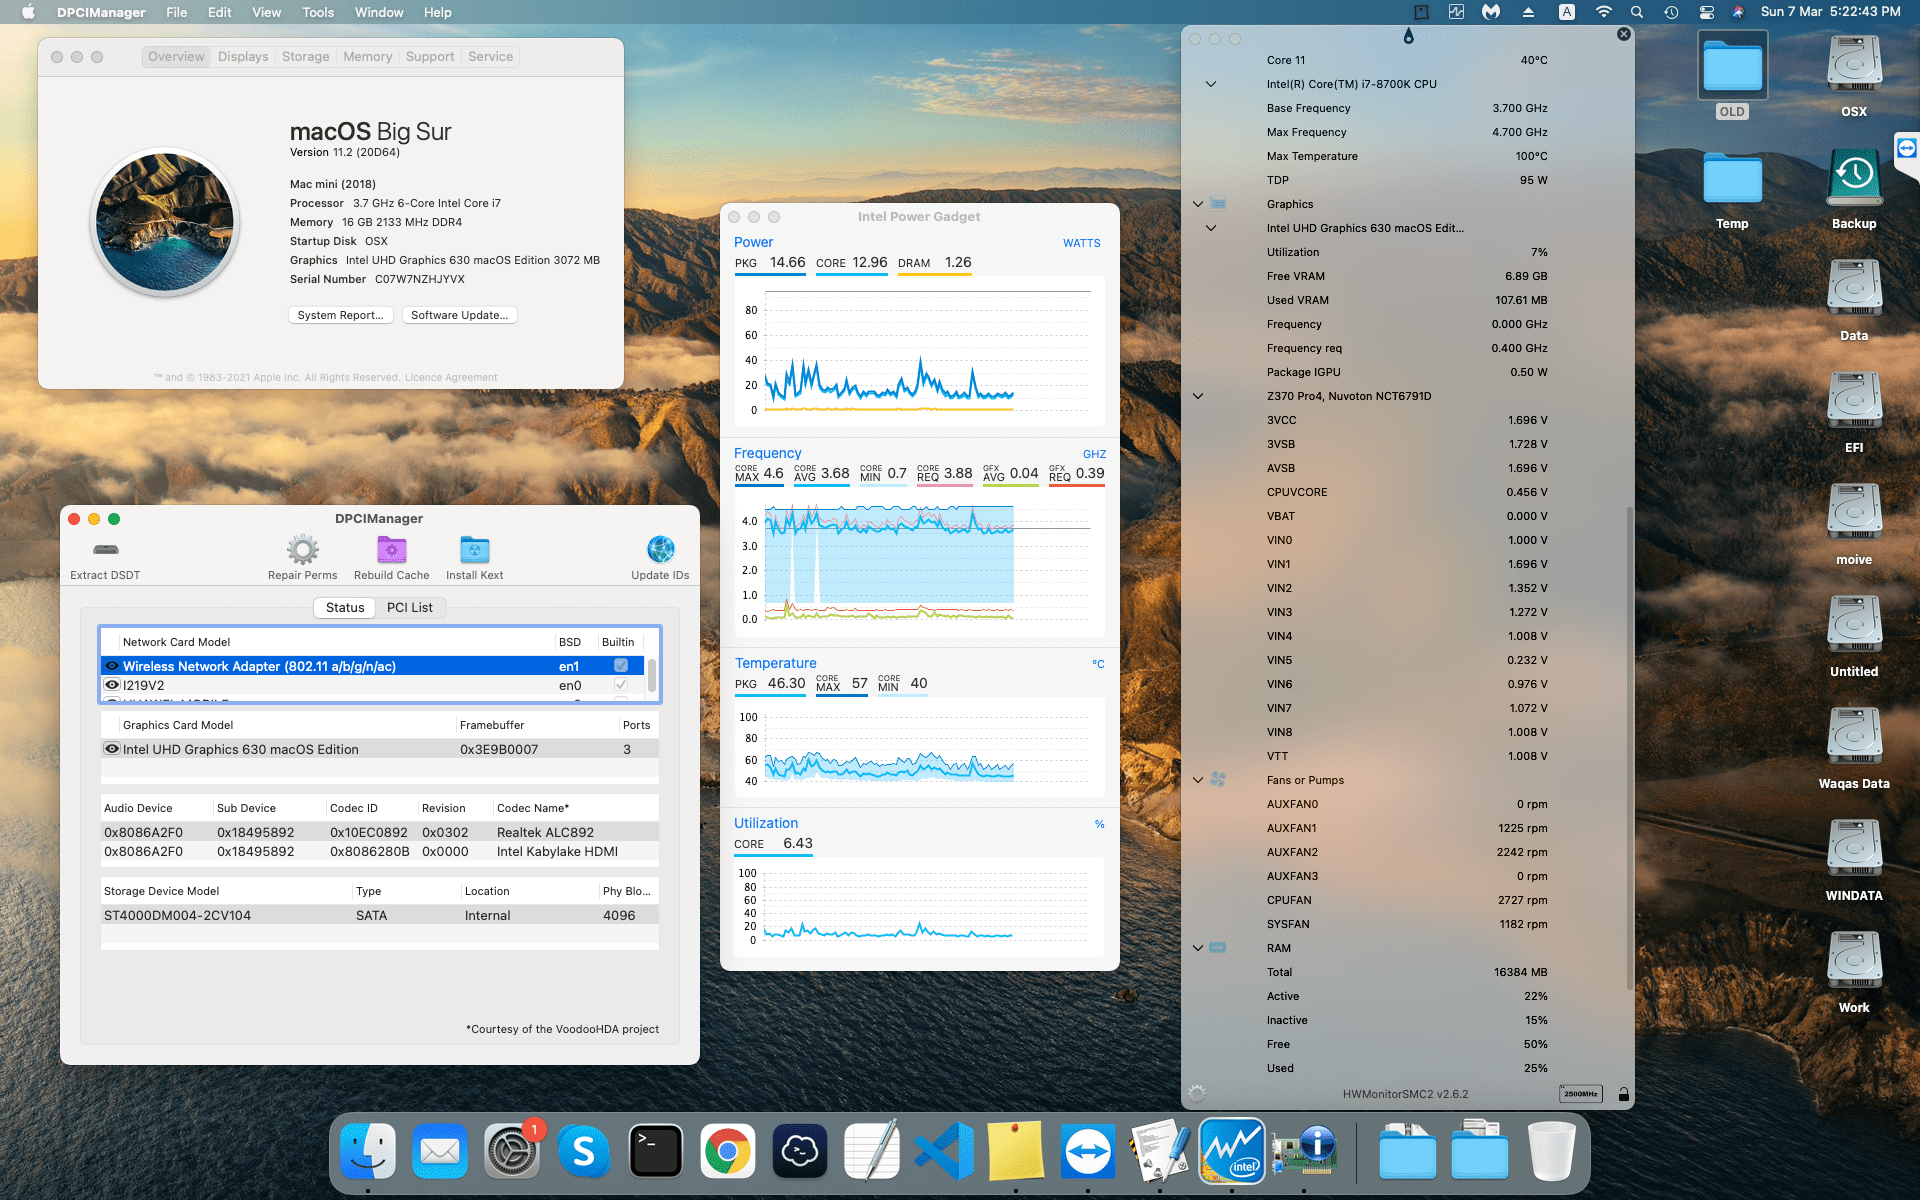Click Extract DSDT icon in DPCIManager
This screenshot has height=1200, width=1920.
click(x=105, y=550)
